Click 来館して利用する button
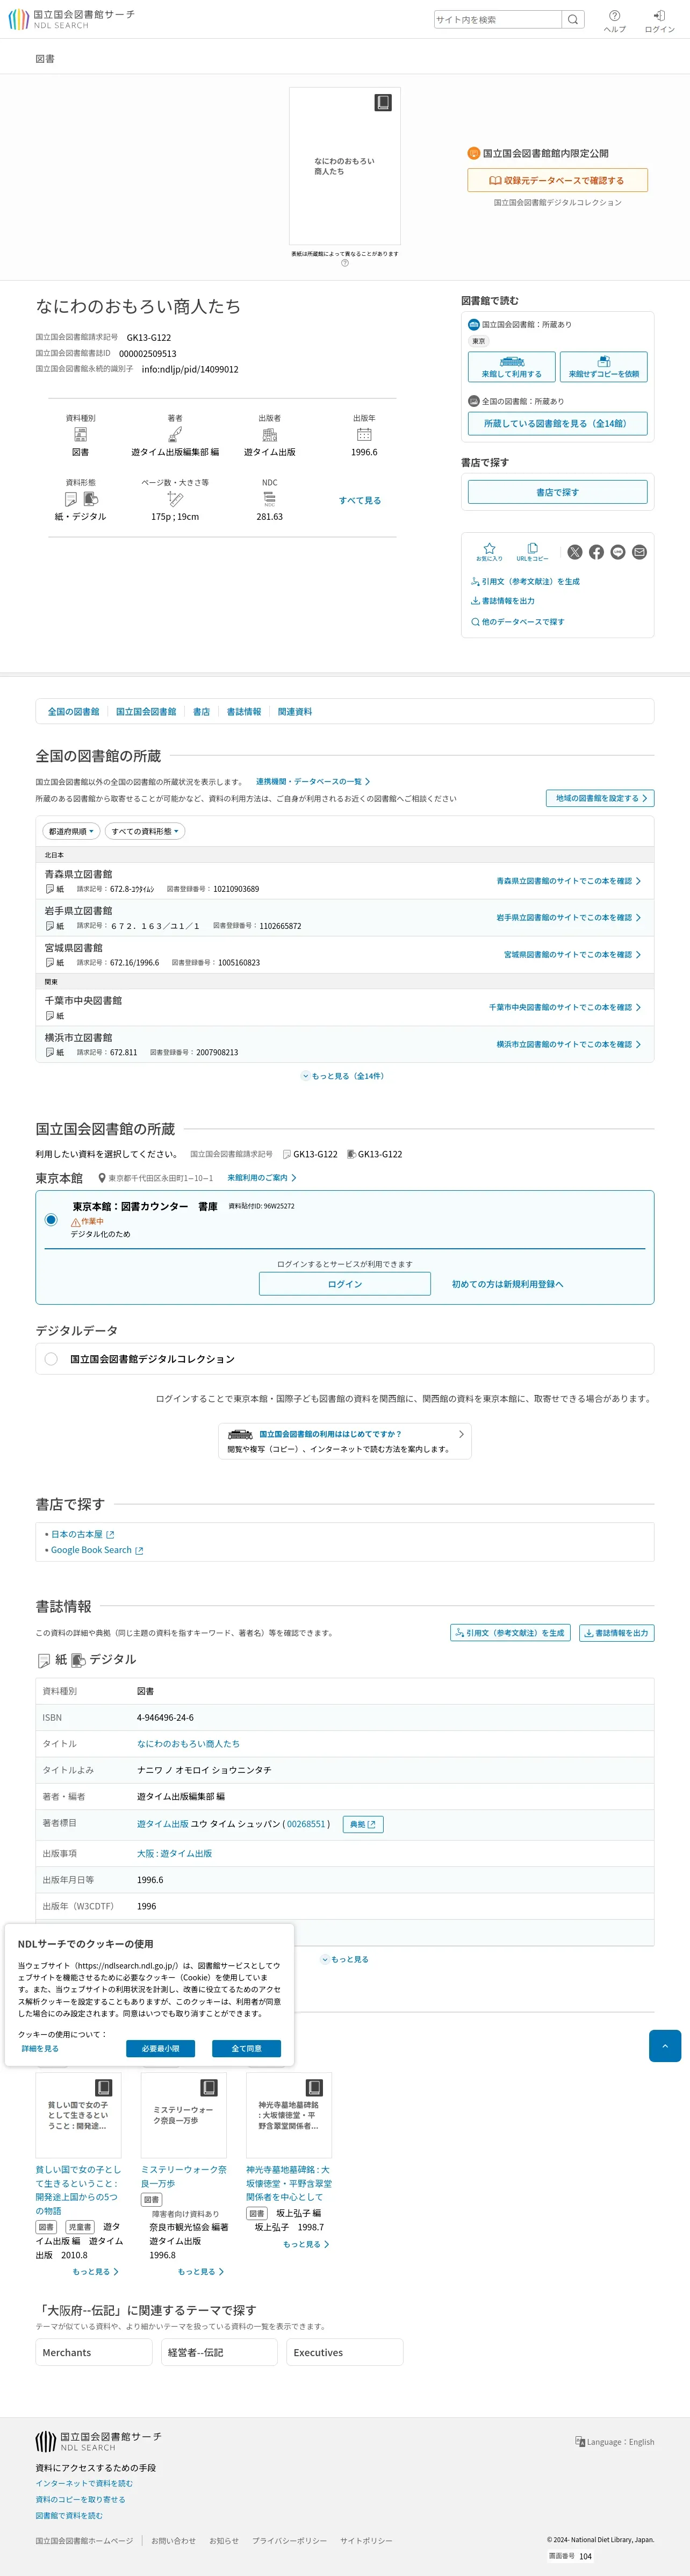690x2576 pixels. 512,366
